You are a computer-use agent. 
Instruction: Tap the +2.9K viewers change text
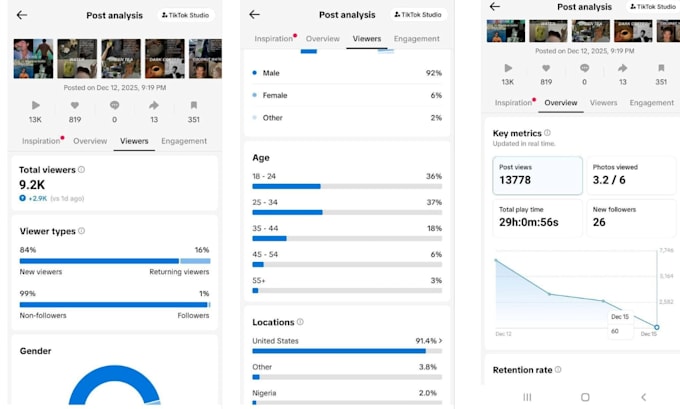[37, 198]
